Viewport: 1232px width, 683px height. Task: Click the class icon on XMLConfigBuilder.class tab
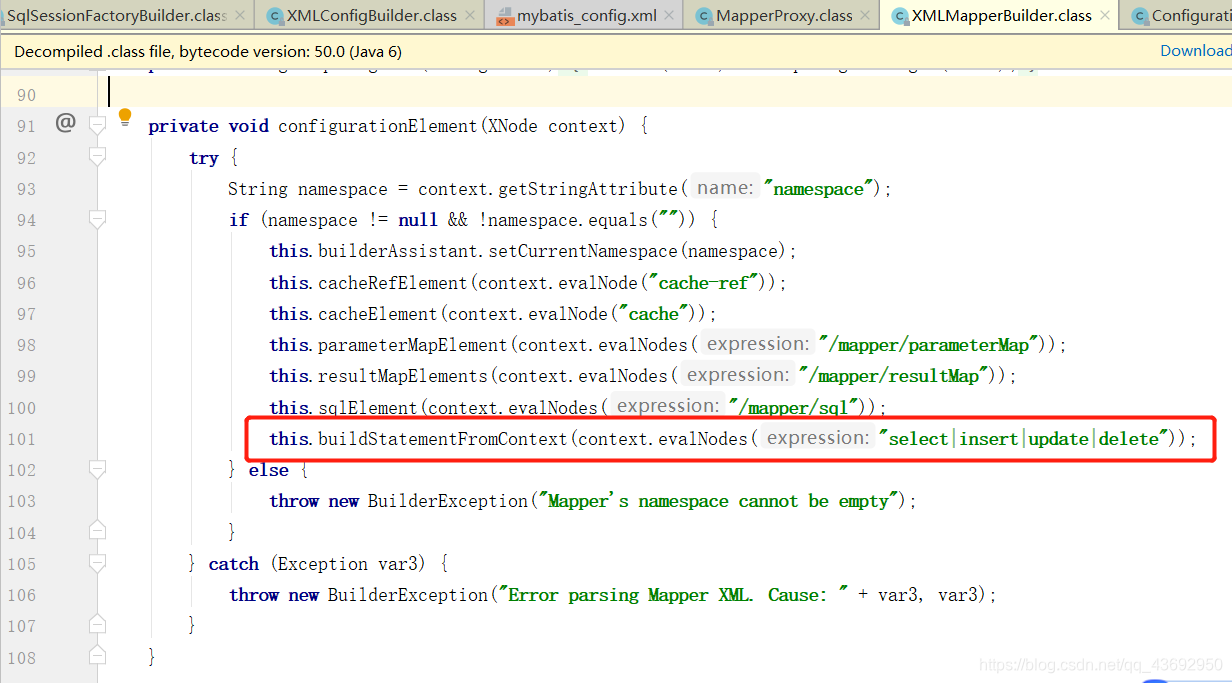tap(274, 16)
